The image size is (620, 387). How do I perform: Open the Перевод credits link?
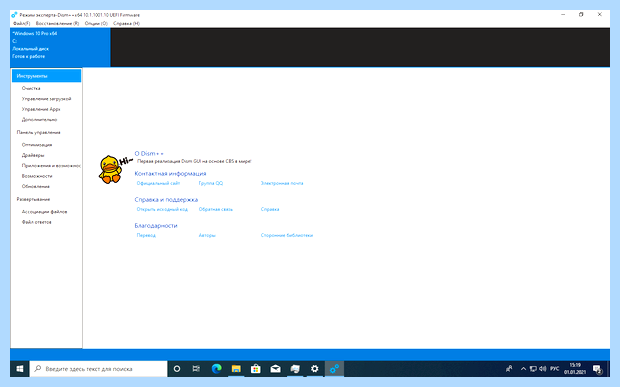tap(146, 236)
